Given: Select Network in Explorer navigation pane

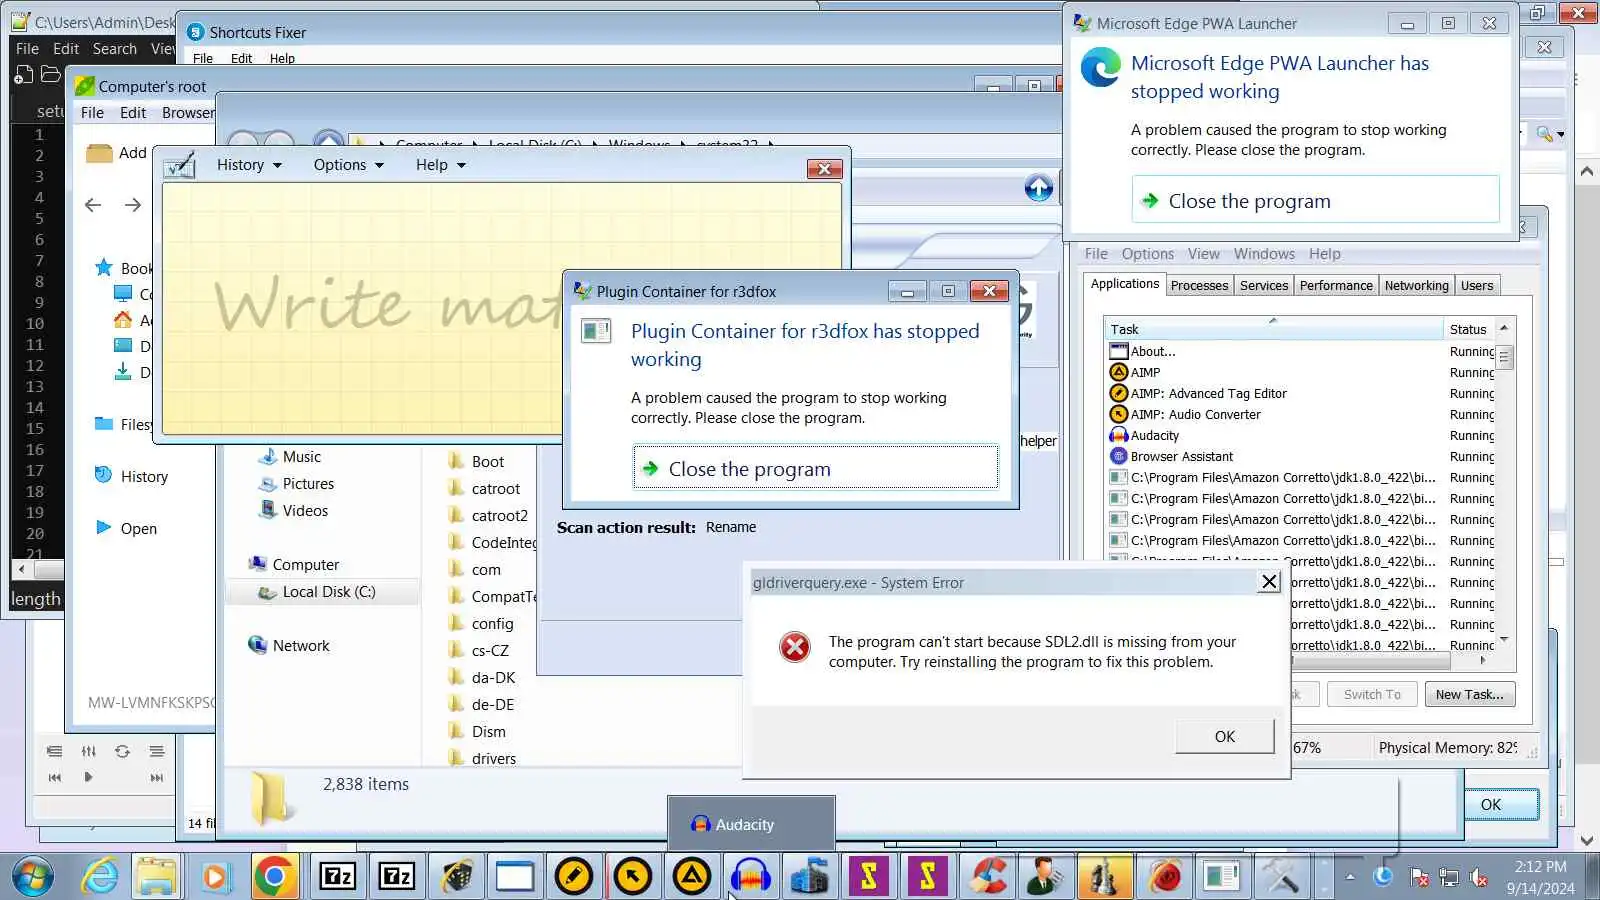Looking at the screenshot, I should tap(301, 646).
